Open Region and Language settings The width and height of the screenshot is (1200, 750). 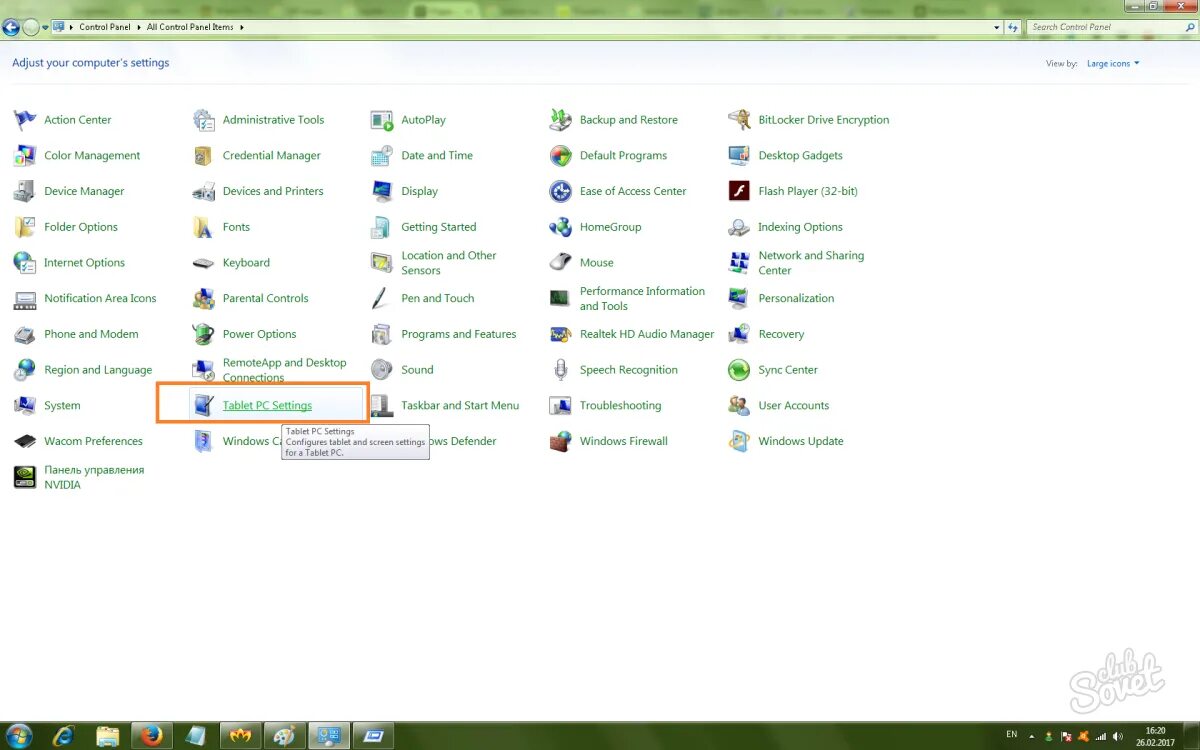click(x=98, y=370)
